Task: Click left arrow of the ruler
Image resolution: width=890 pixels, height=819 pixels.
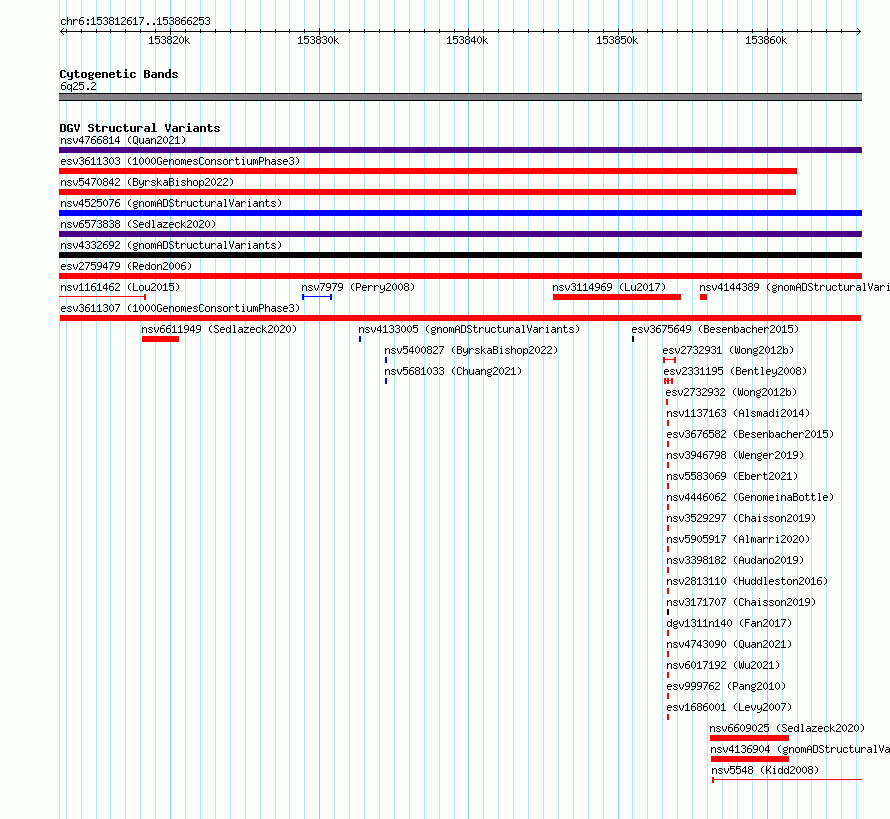Action: (x=62, y=32)
